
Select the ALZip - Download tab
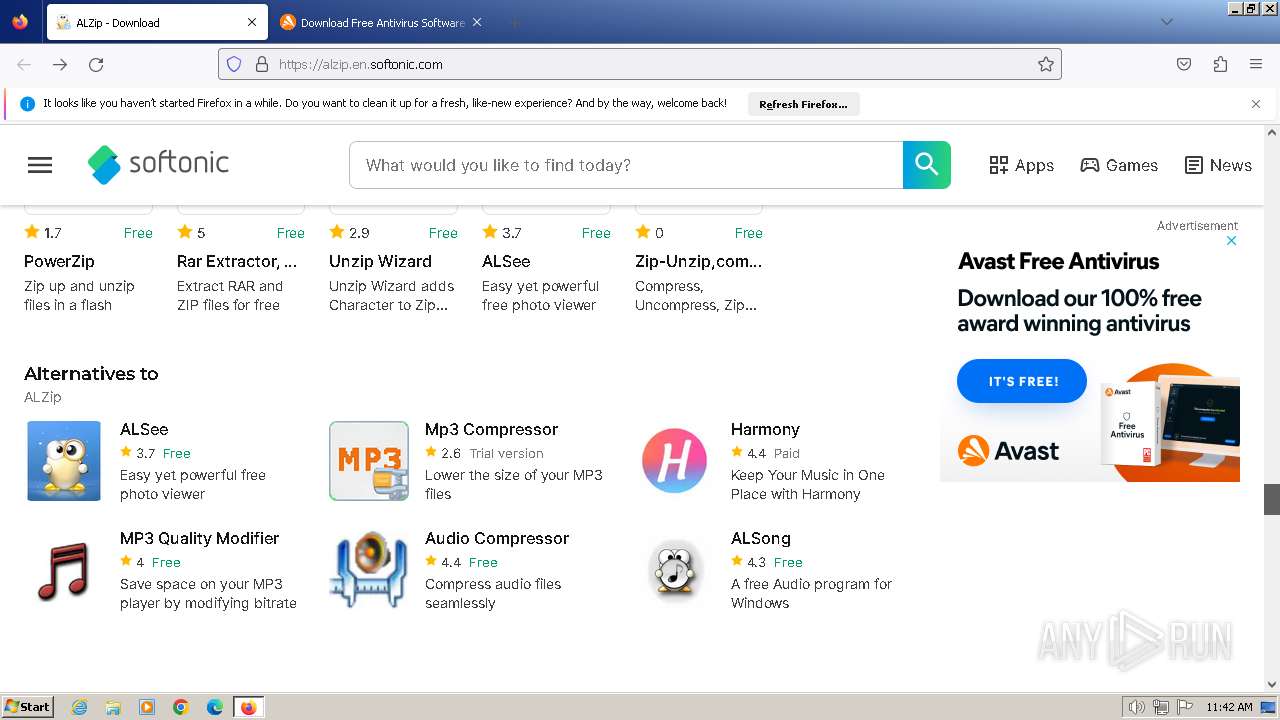(x=157, y=22)
